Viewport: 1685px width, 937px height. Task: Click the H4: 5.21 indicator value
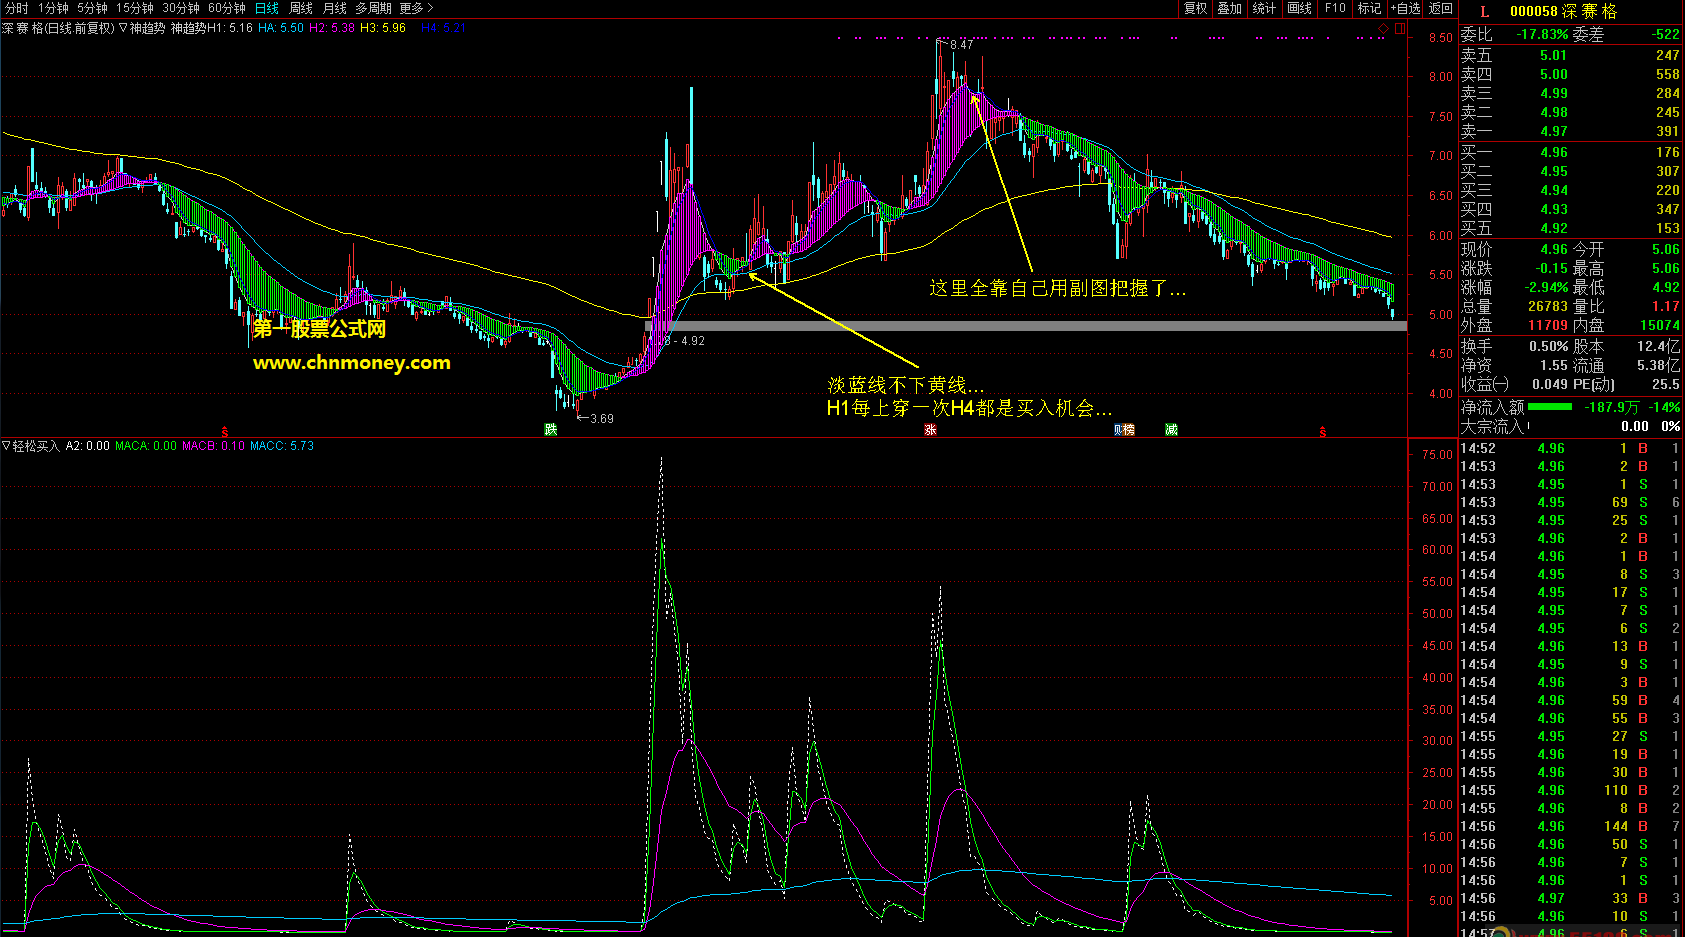click(x=443, y=28)
